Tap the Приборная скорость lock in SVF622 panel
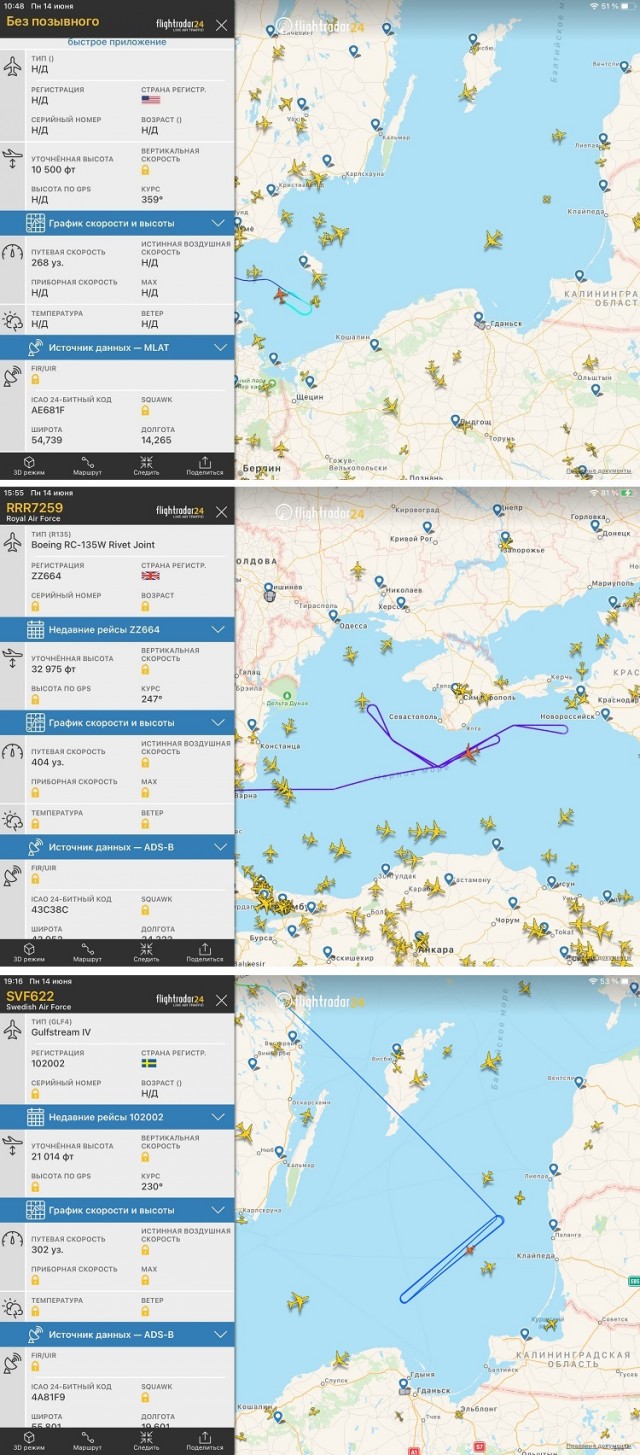 (x=36, y=1280)
